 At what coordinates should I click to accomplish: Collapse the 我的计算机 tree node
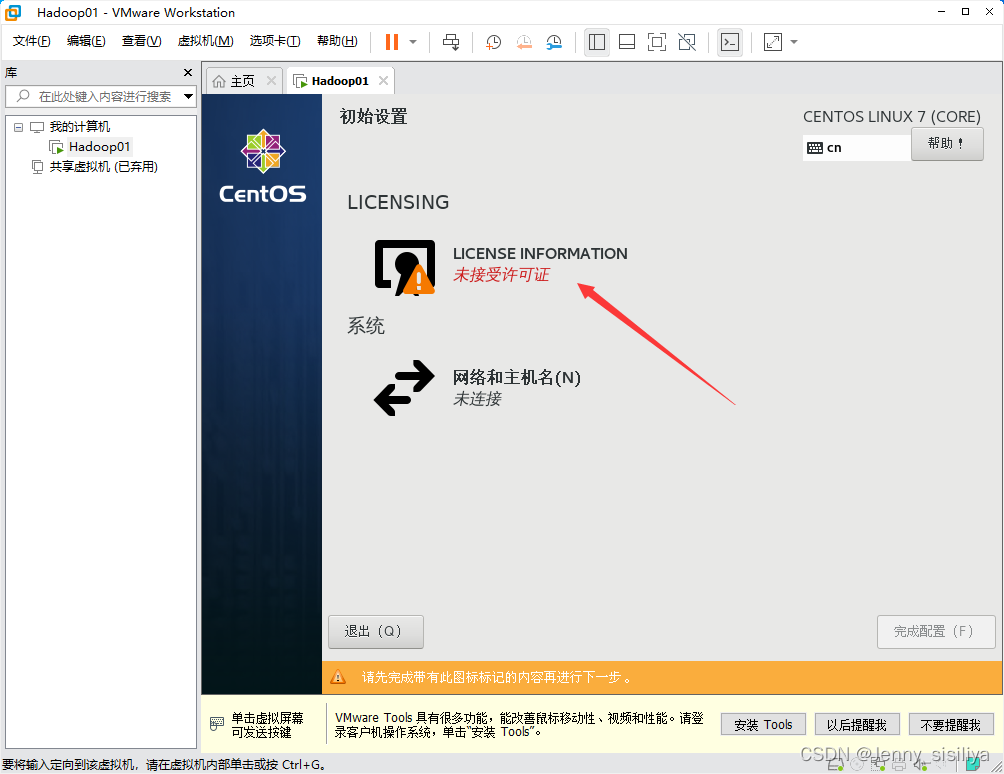(16, 126)
